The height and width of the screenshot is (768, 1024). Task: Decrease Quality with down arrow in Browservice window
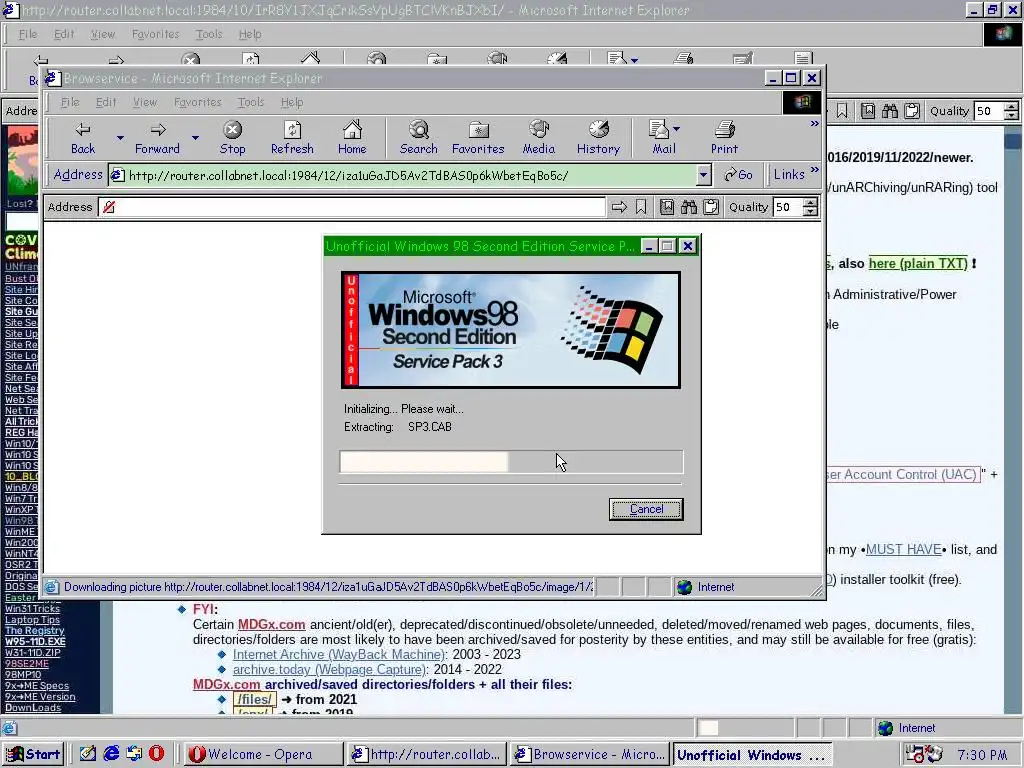[810, 212]
